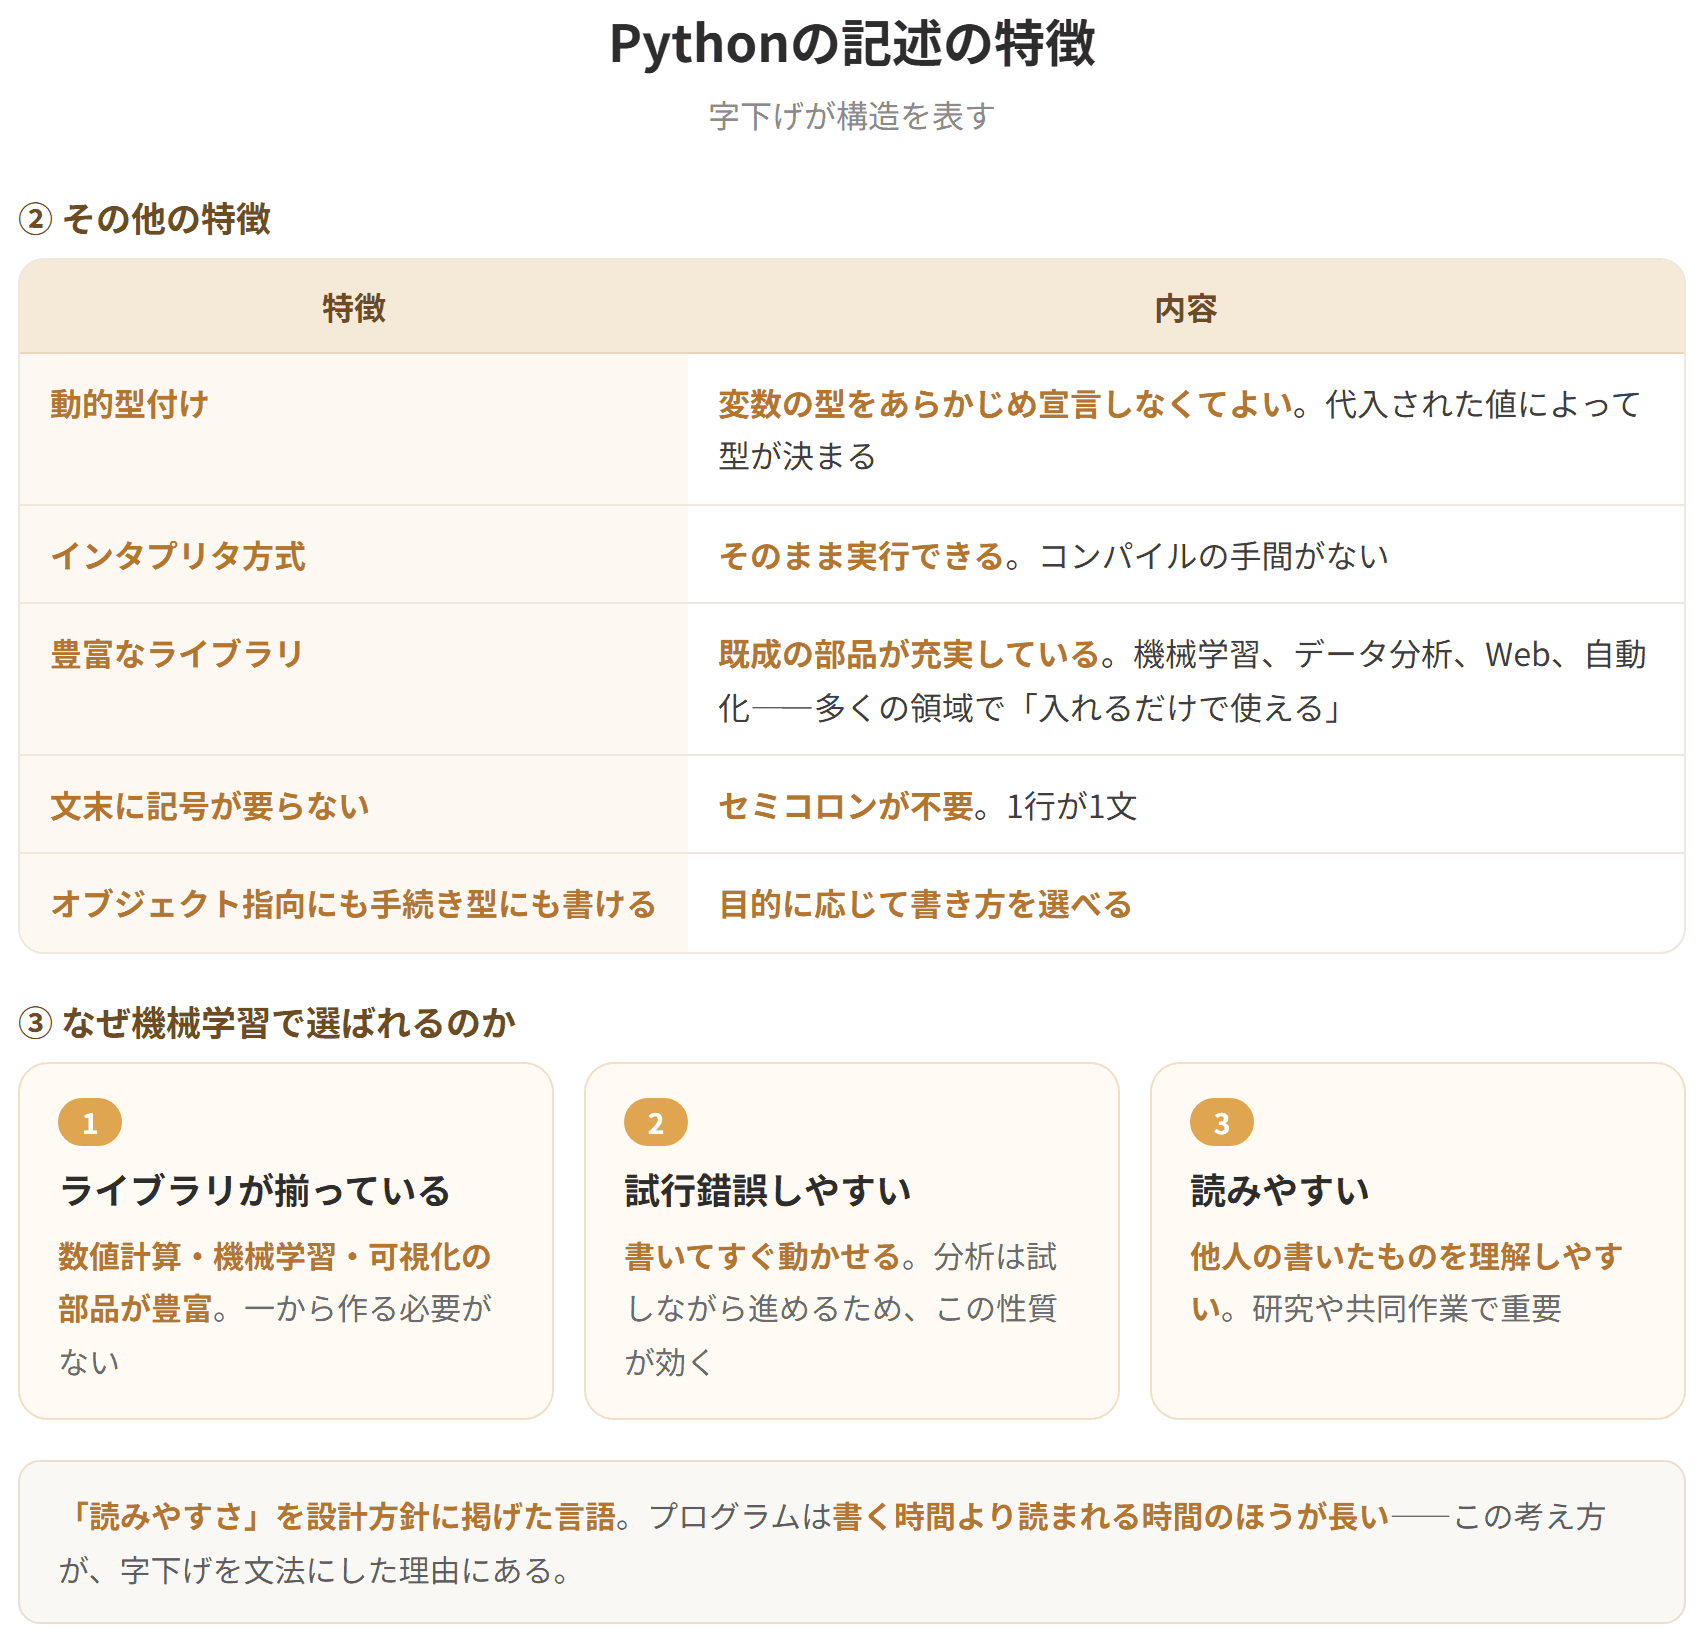Click the text 他人の書いたものを理解しやす

[1406, 1256]
